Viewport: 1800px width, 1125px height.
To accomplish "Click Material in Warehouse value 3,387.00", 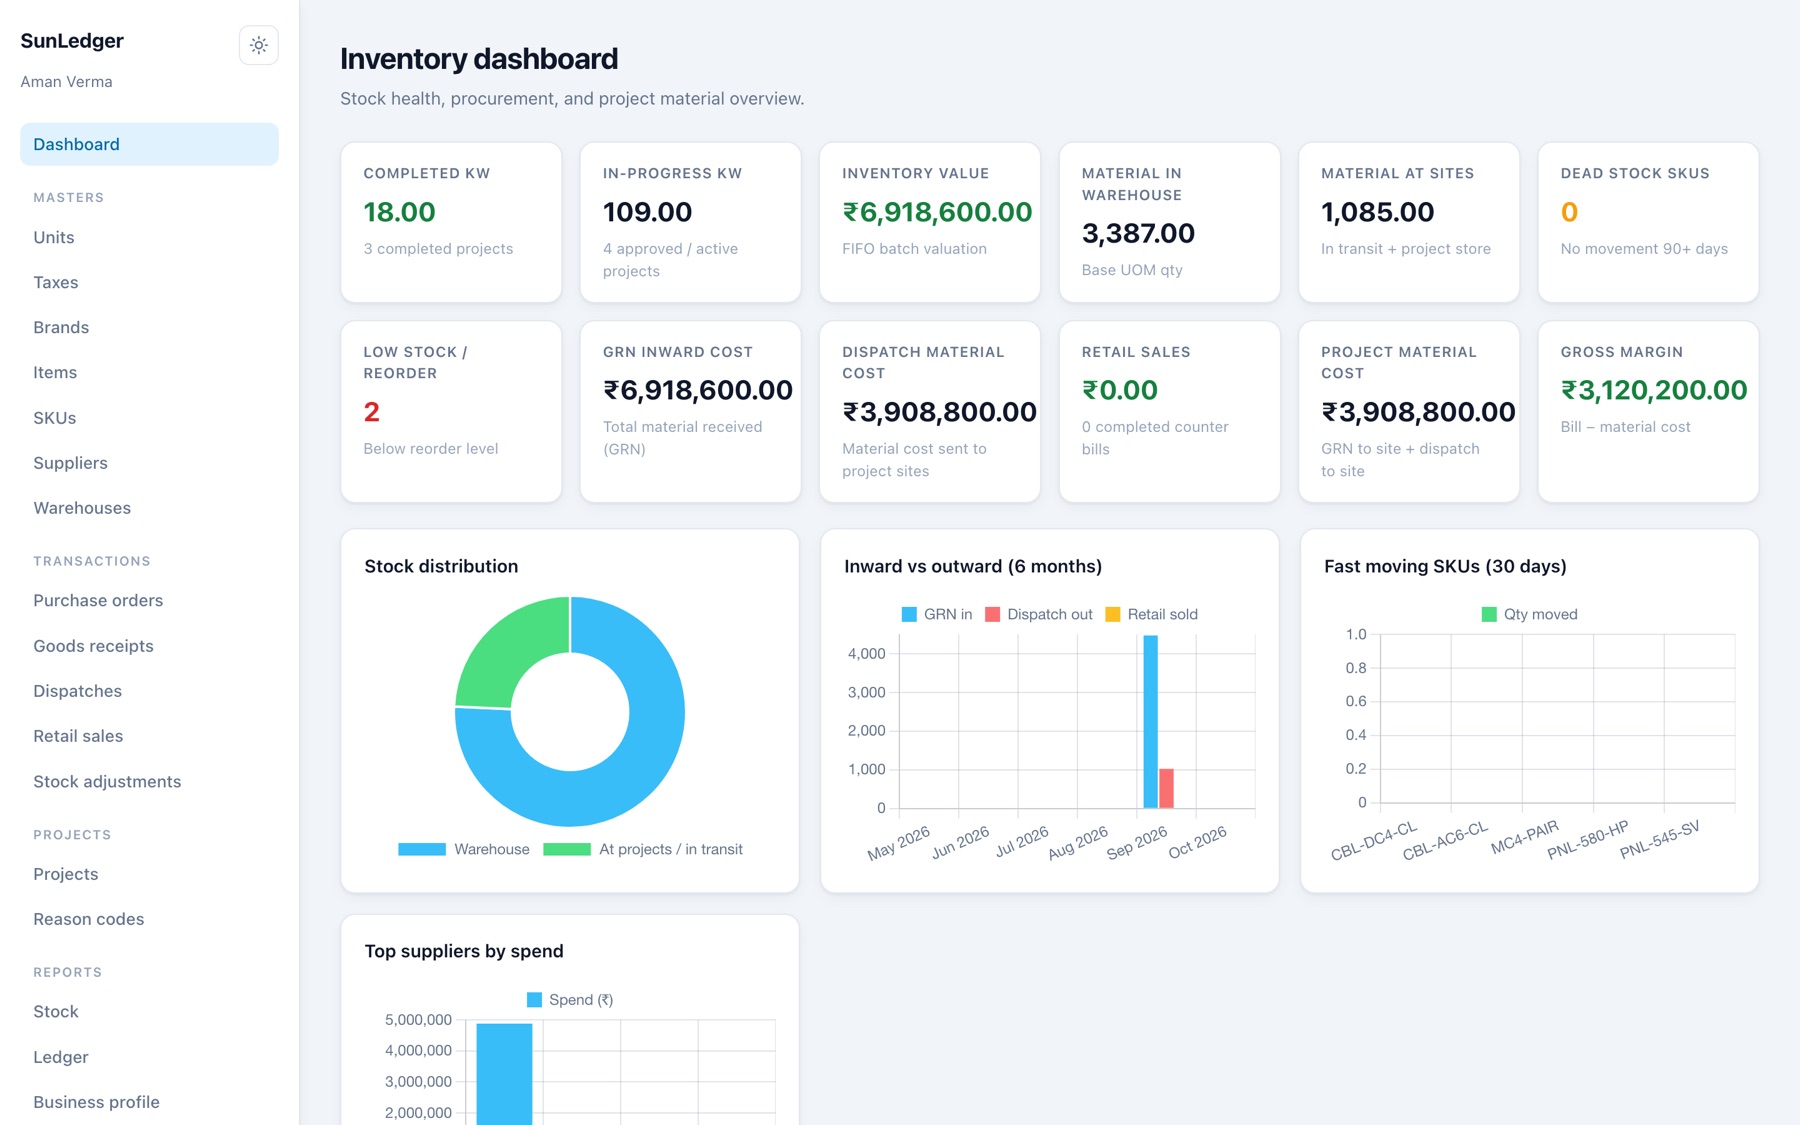I will (1138, 233).
